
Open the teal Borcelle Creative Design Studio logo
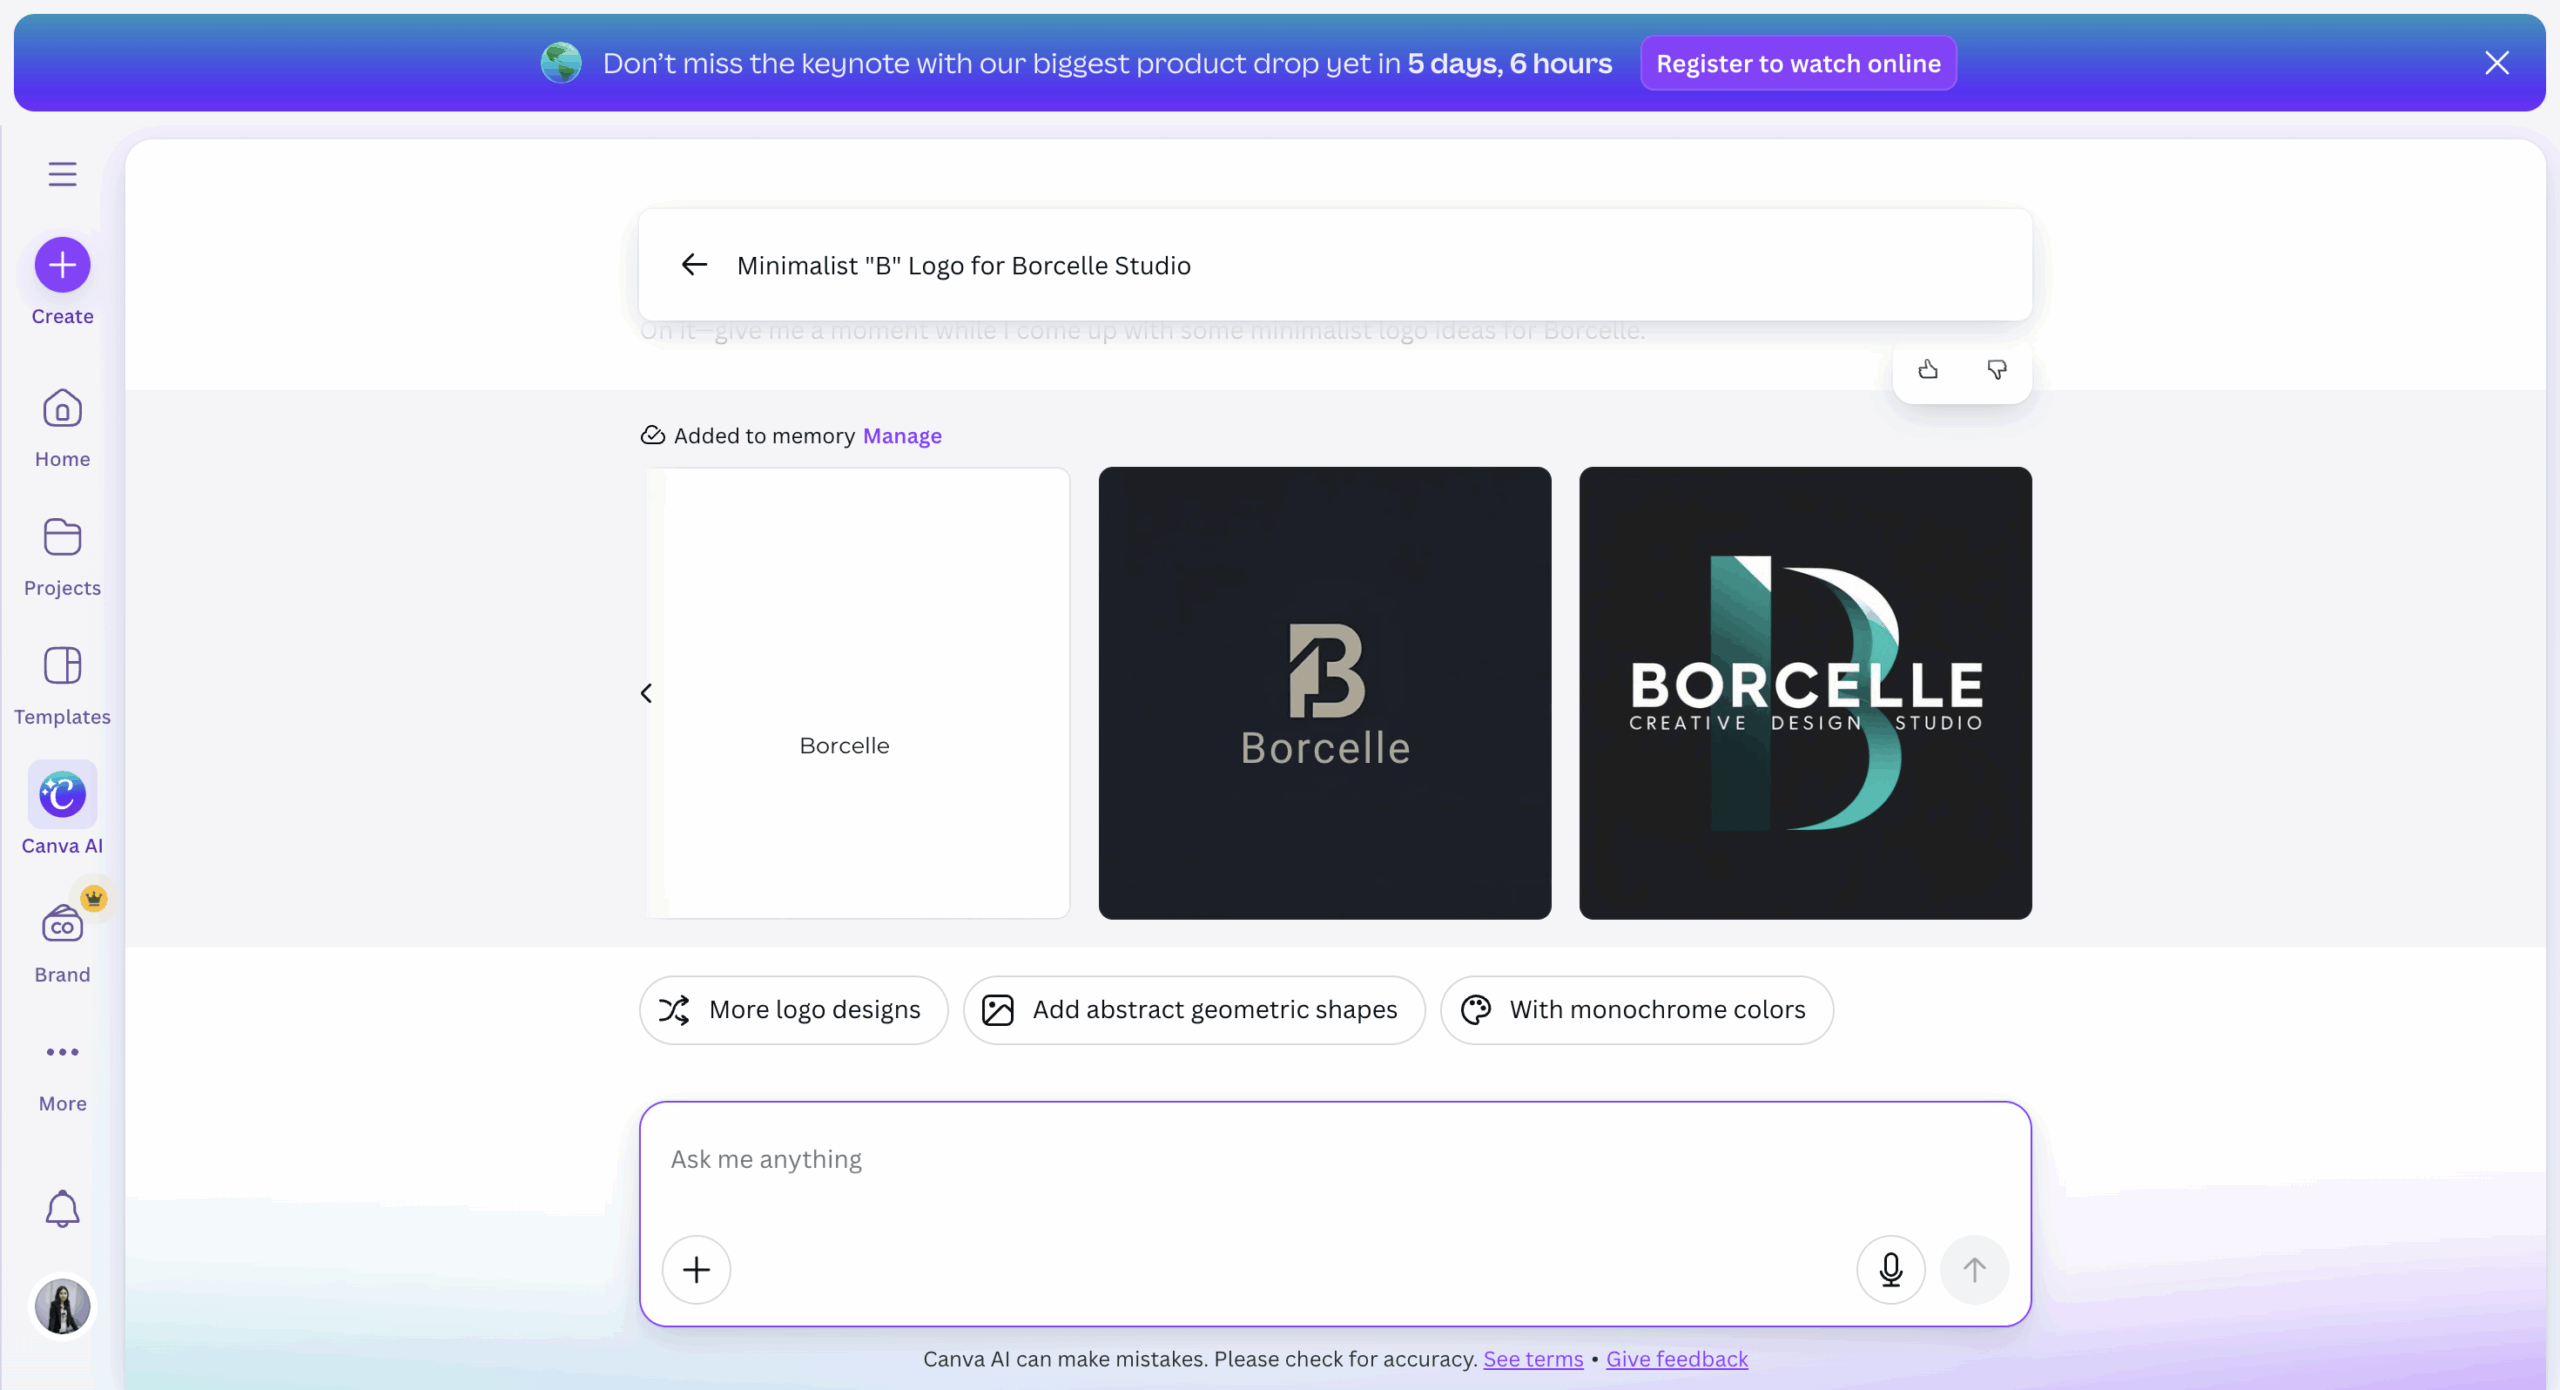point(1804,693)
